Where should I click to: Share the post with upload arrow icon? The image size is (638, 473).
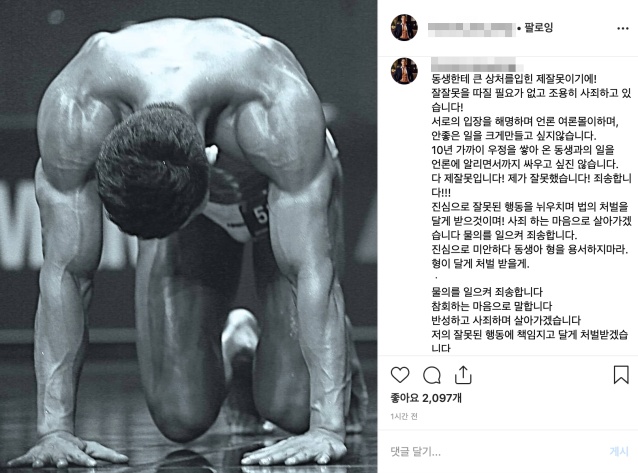463,375
